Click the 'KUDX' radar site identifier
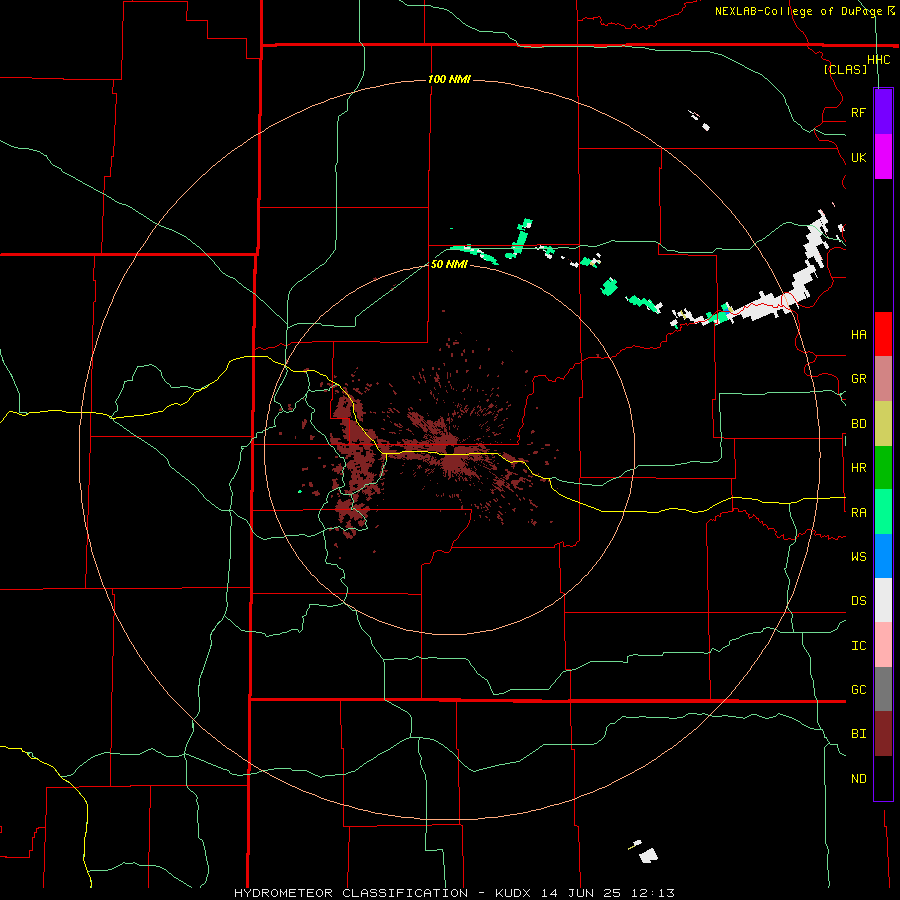 513,893
